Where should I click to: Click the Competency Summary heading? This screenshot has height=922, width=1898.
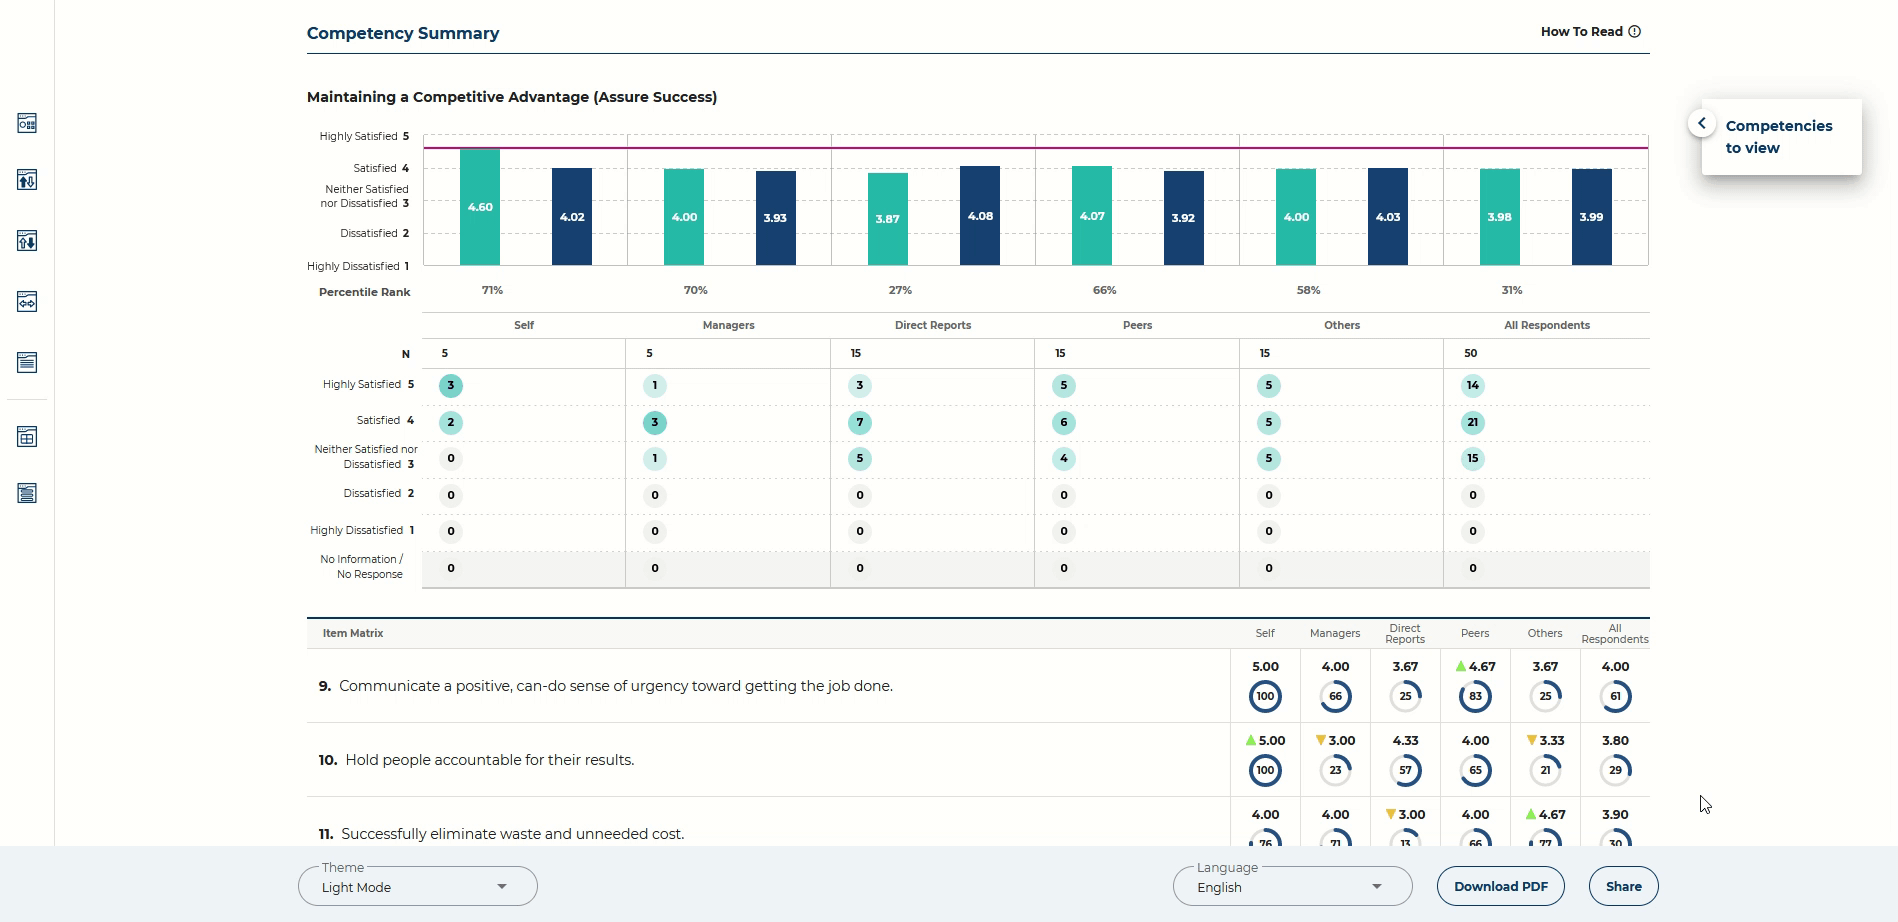[403, 33]
